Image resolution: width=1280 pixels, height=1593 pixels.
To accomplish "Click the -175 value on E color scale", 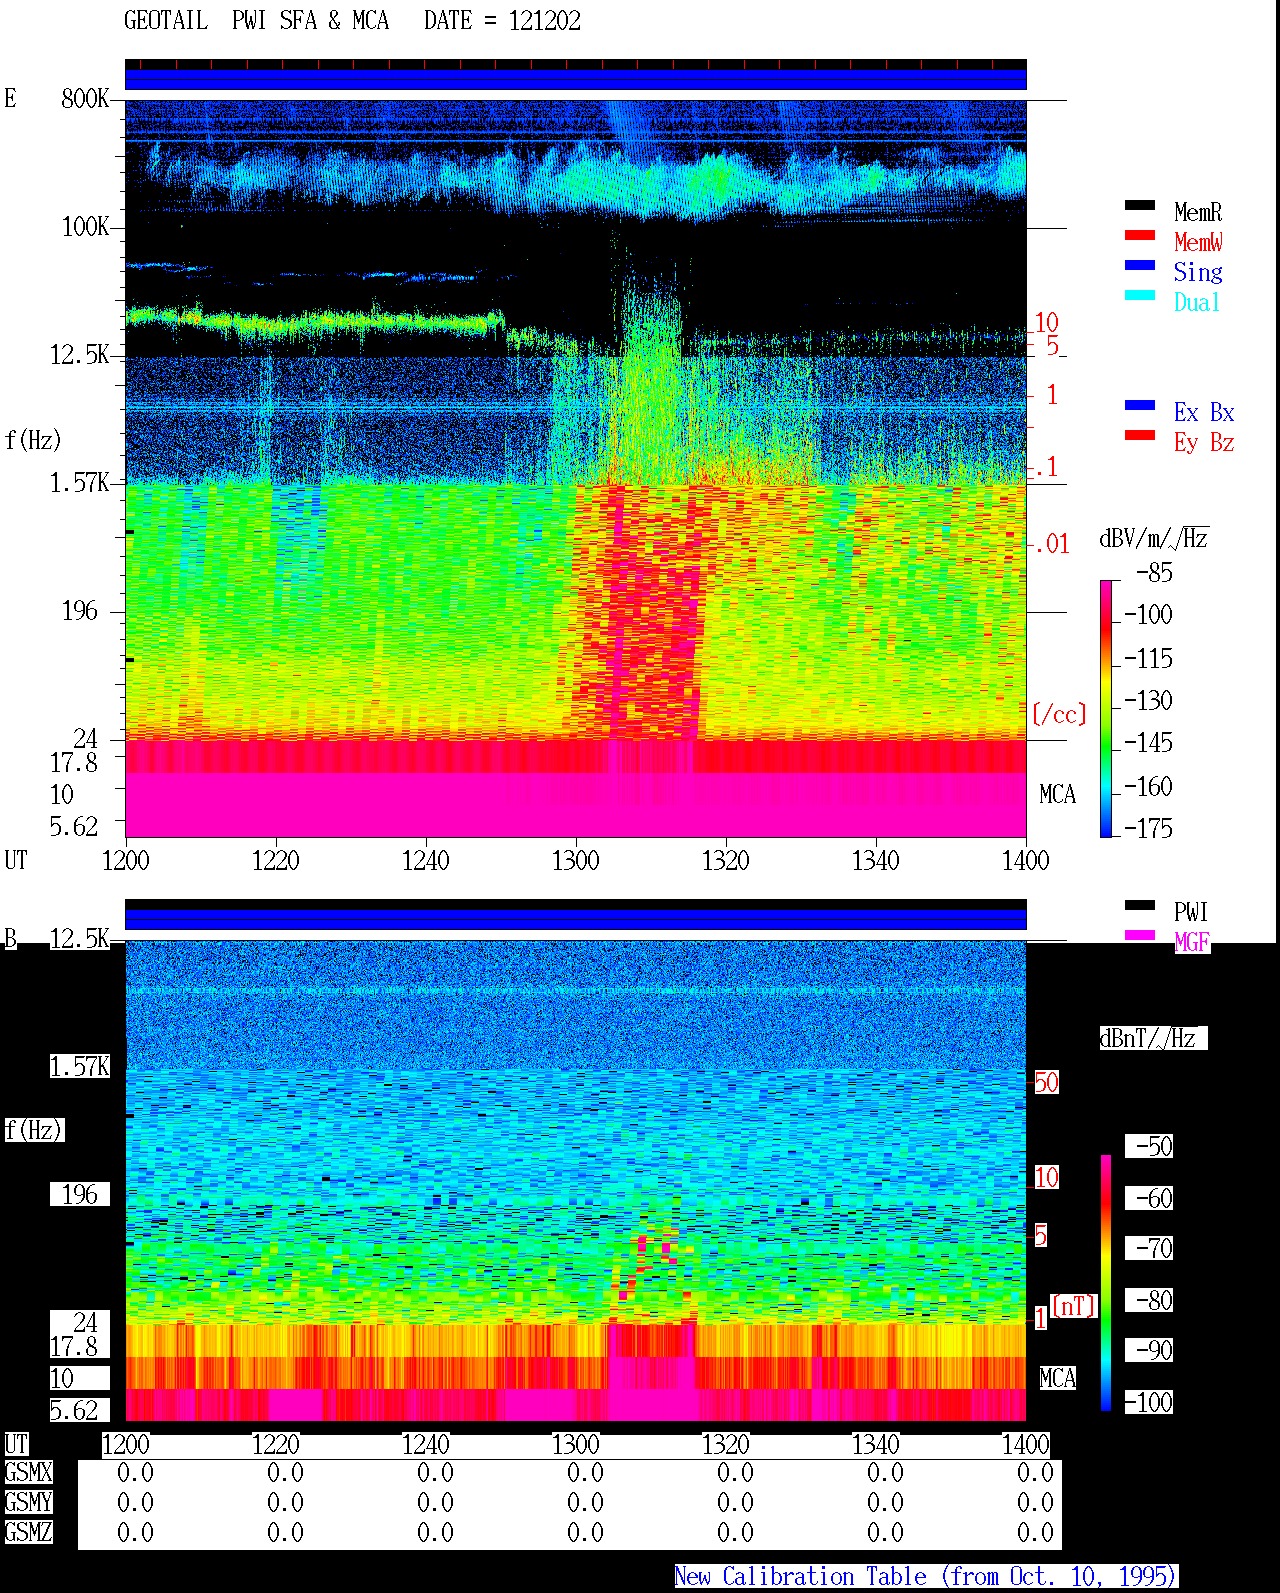I will pyautogui.click(x=1148, y=828).
